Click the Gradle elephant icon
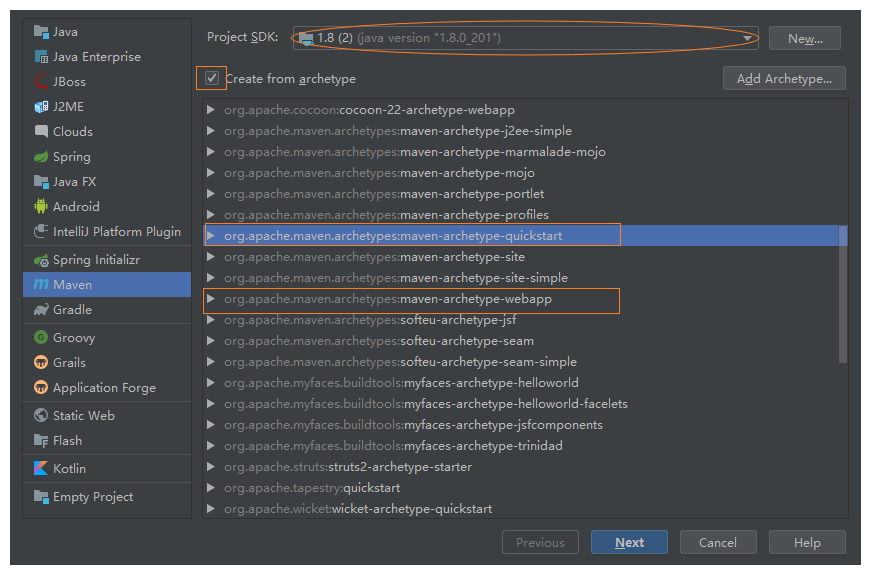The image size is (871, 575). [x=41, y=310]
